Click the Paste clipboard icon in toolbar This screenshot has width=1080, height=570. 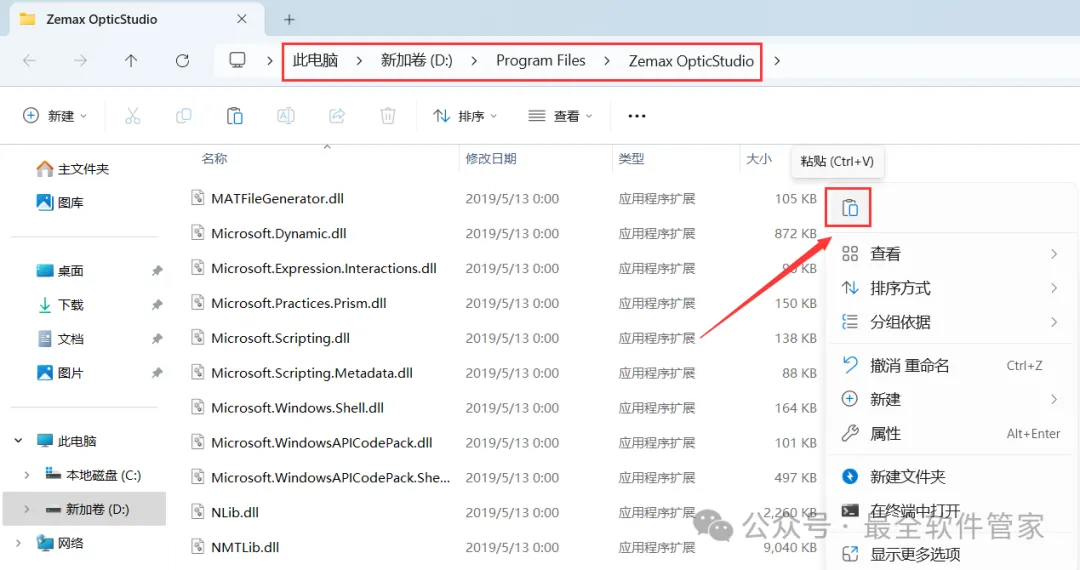(x=235, y=116)
